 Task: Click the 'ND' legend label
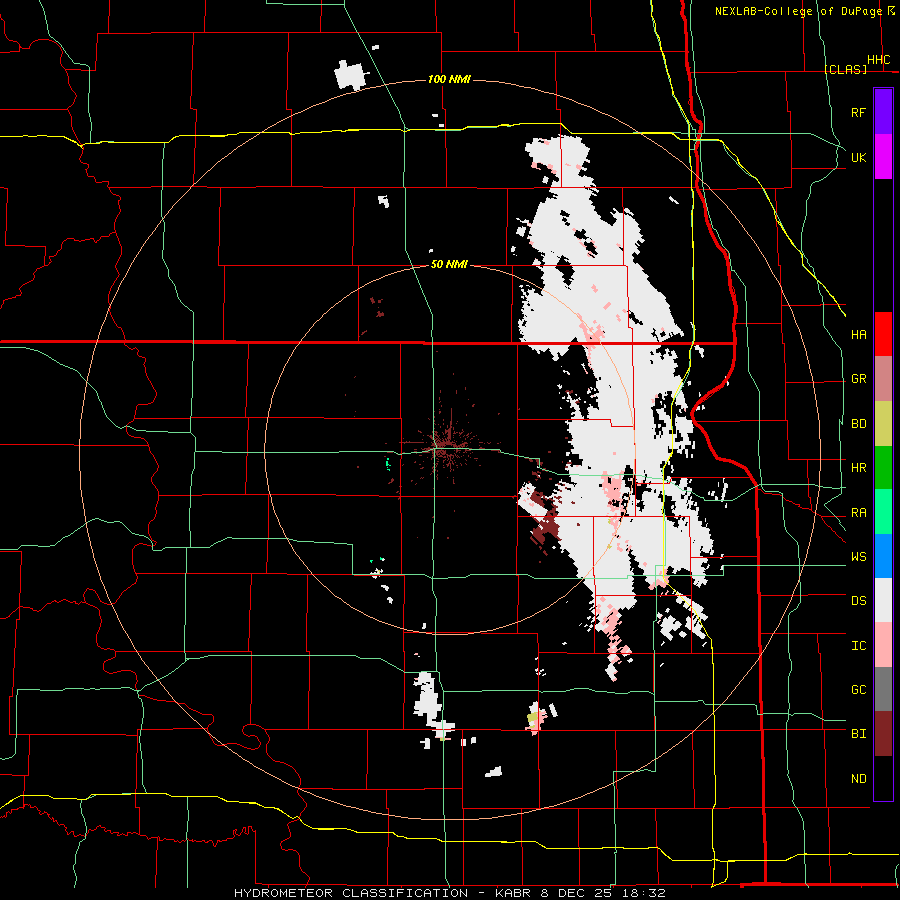coord(859,779)
